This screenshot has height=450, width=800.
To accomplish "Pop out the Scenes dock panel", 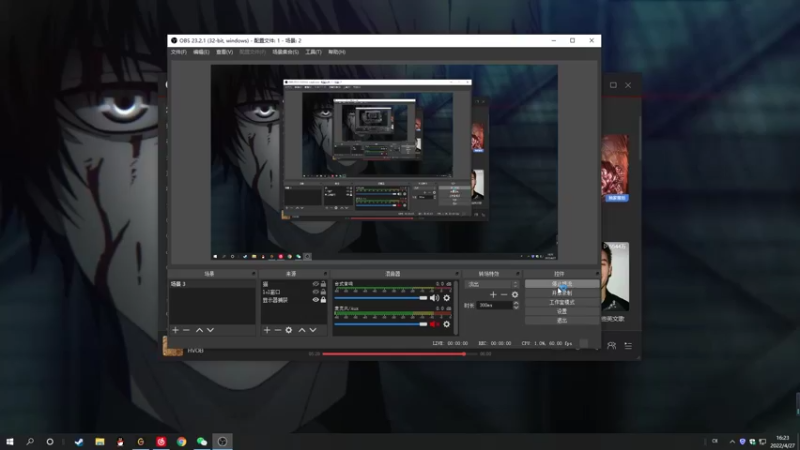I will pos(253,274).
